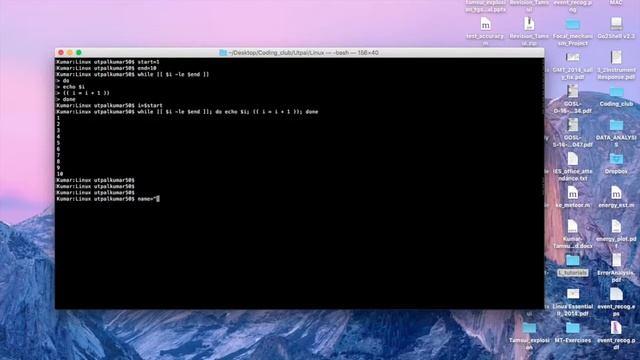640x360 pixels.
Task: Open the highlighted tutorials folder icon
Action: pos(573,260)
